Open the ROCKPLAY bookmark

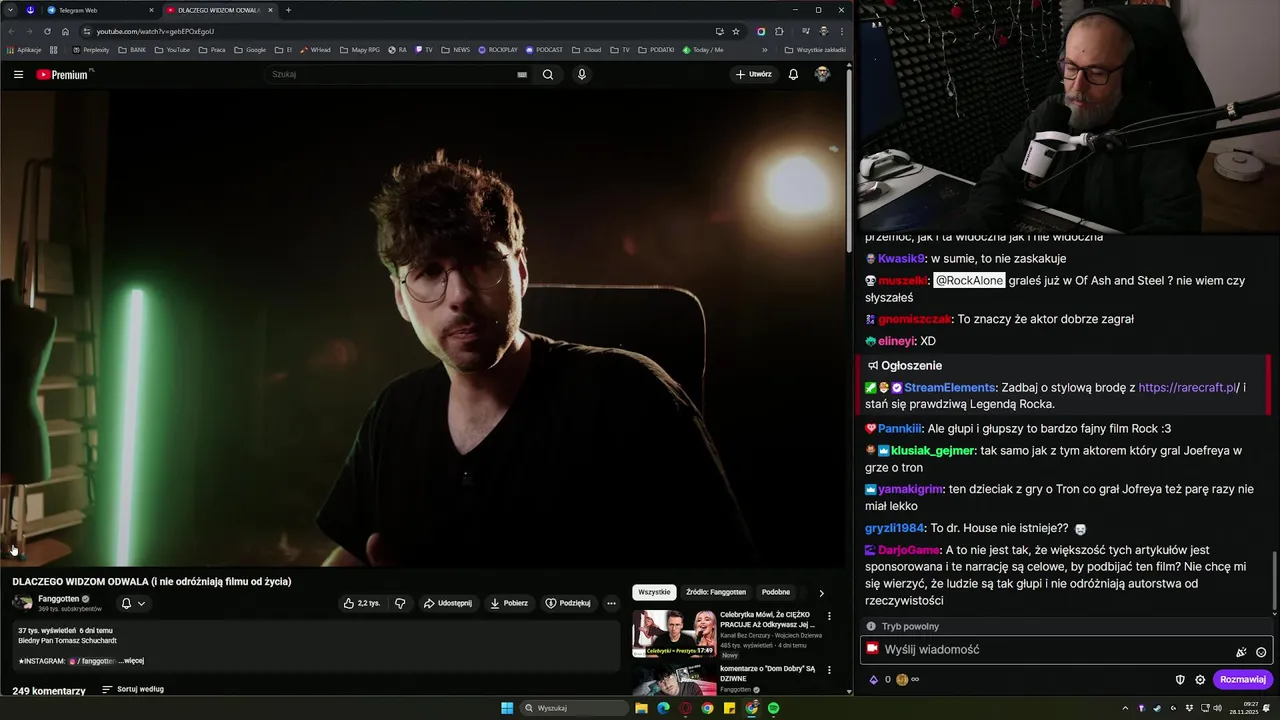498,49
